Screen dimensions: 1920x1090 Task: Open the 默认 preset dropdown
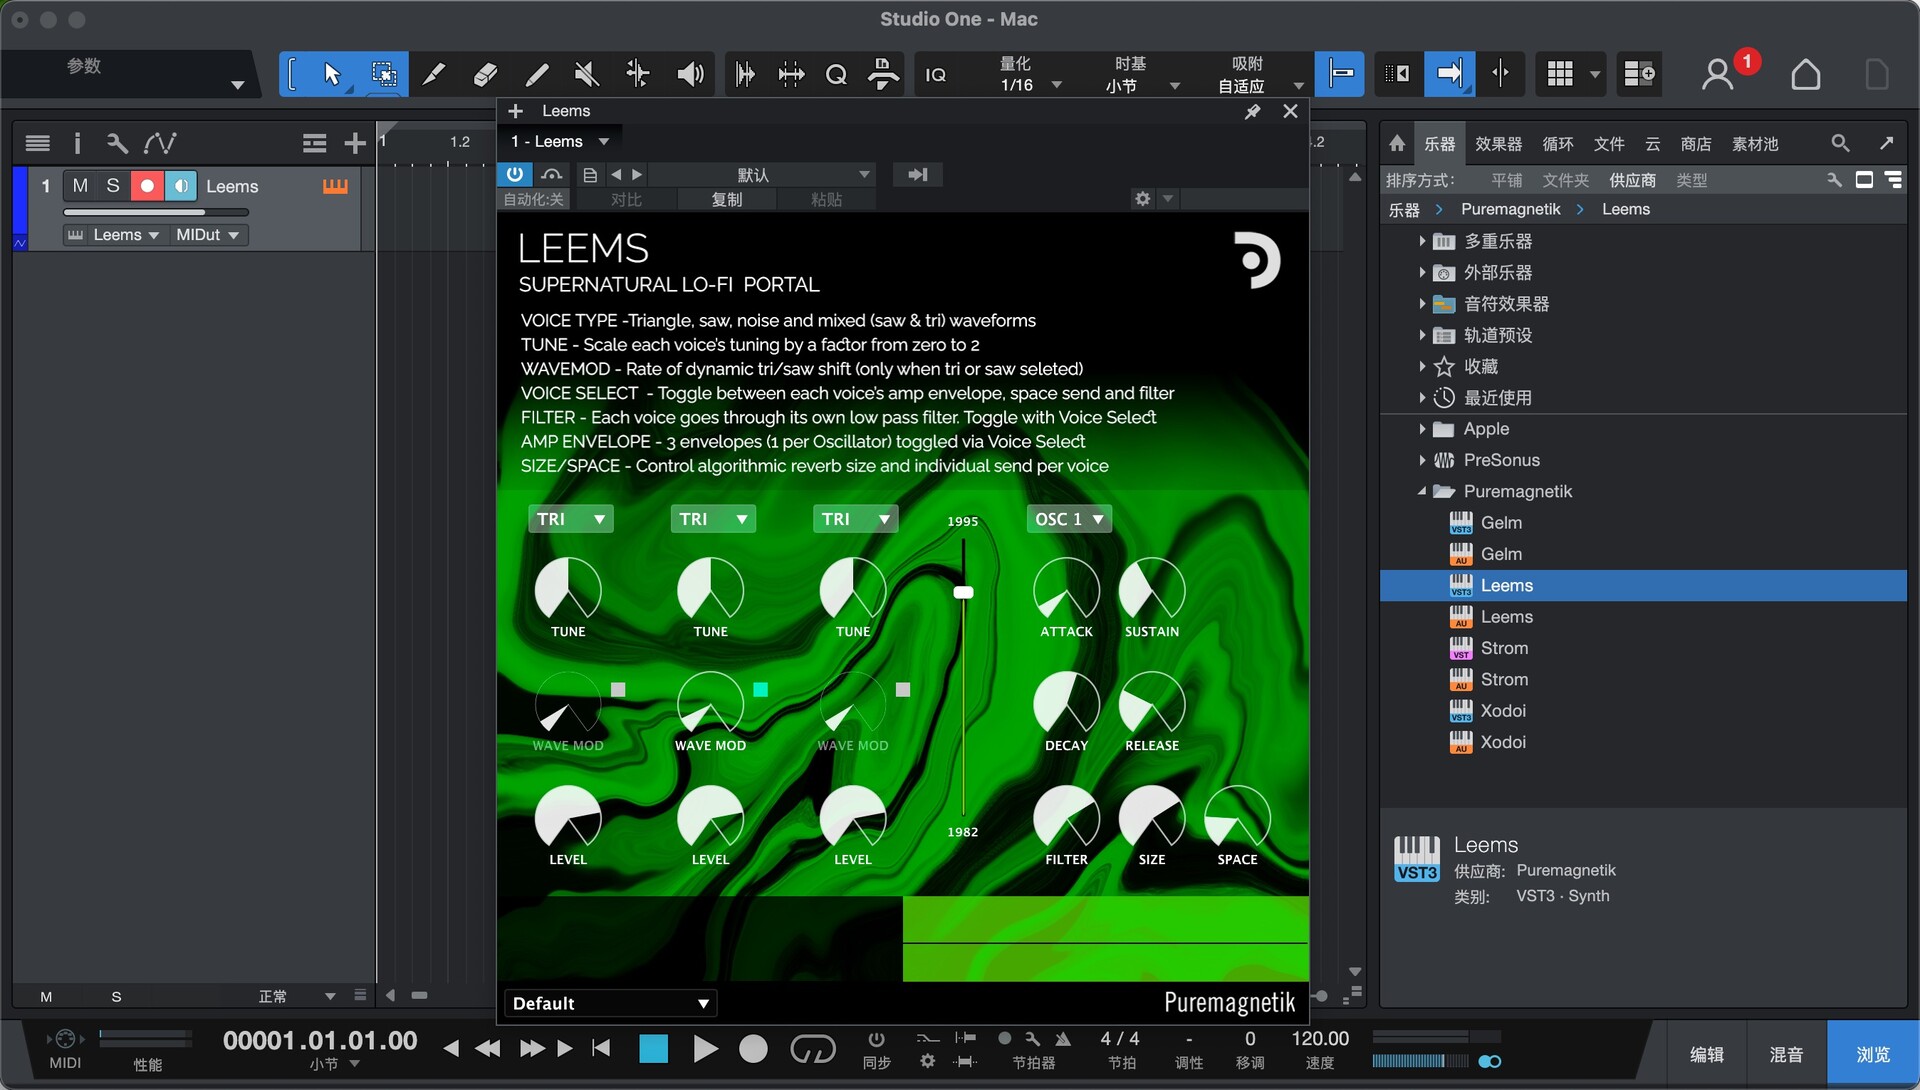tap(762, 175)
